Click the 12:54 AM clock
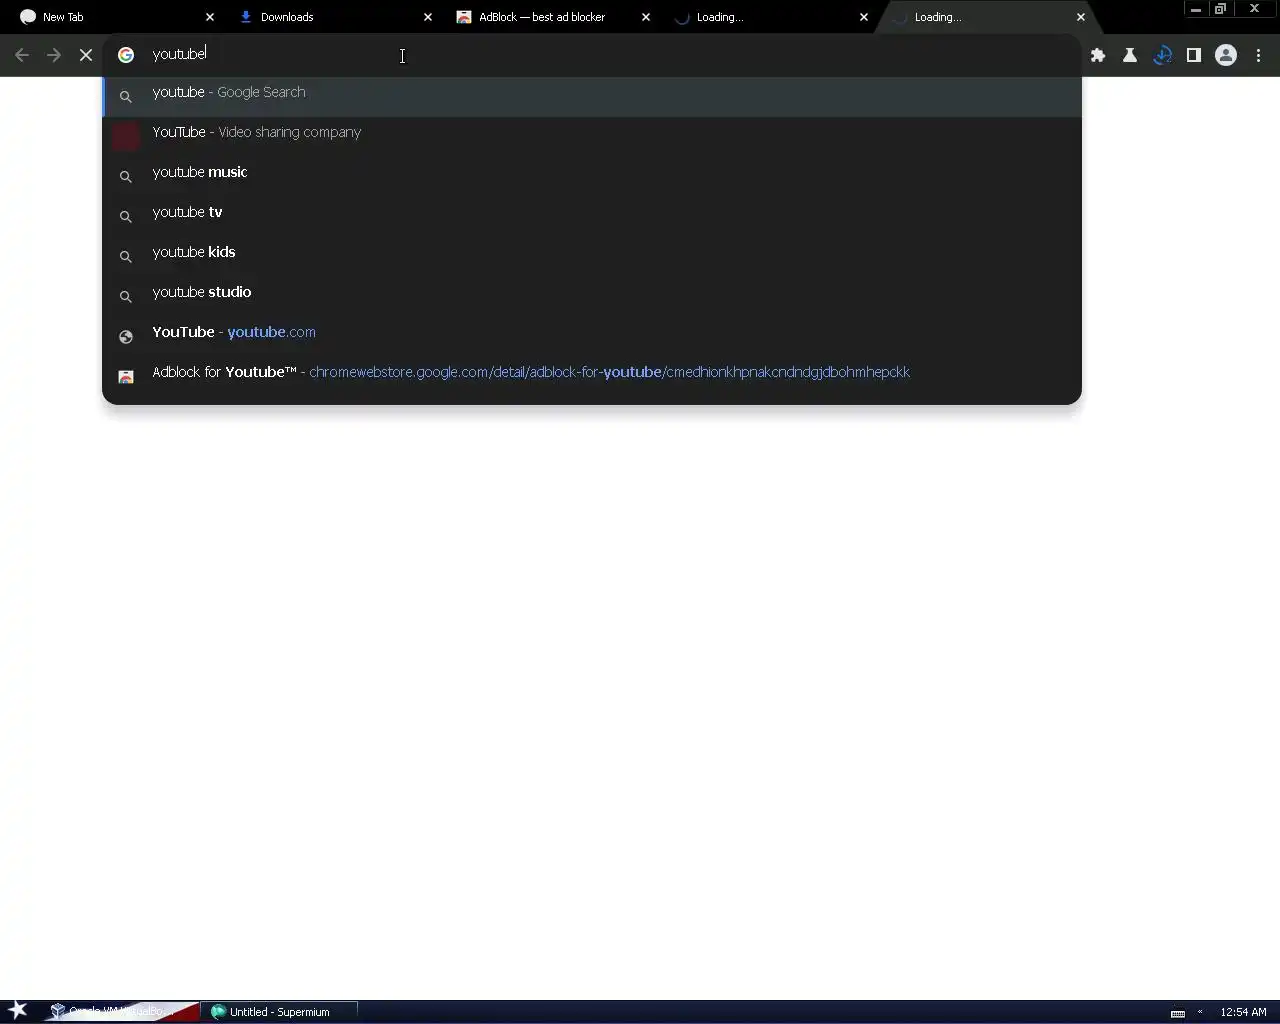 1243,1012
